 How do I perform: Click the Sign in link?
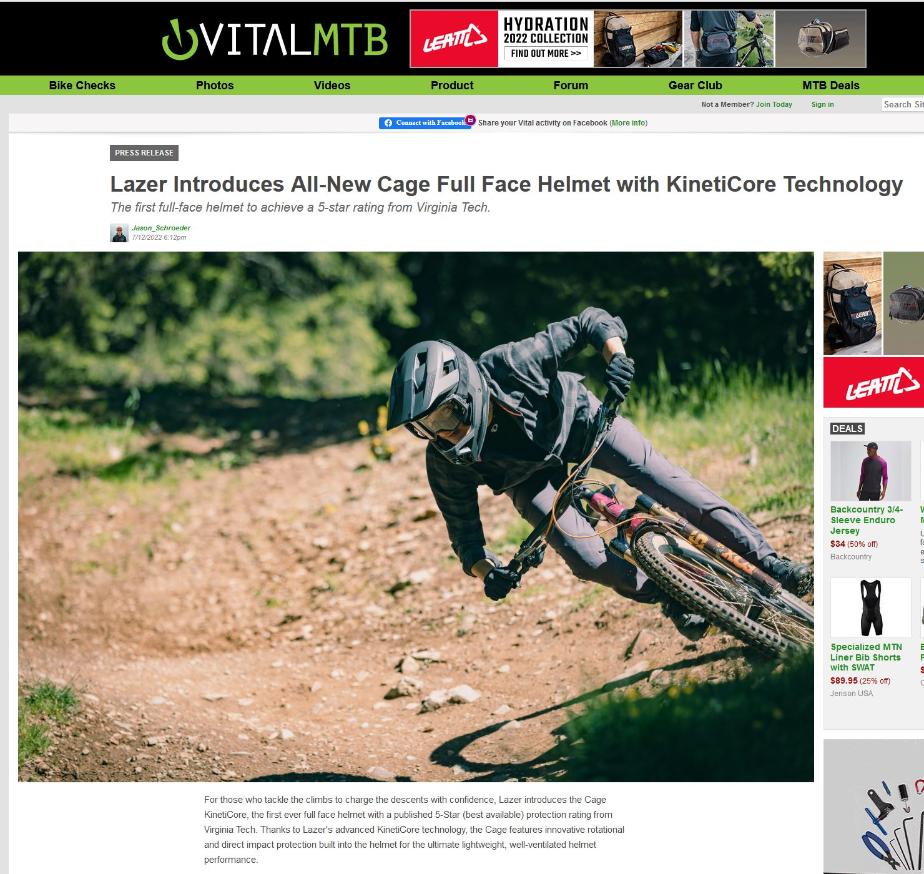(822, 104)
